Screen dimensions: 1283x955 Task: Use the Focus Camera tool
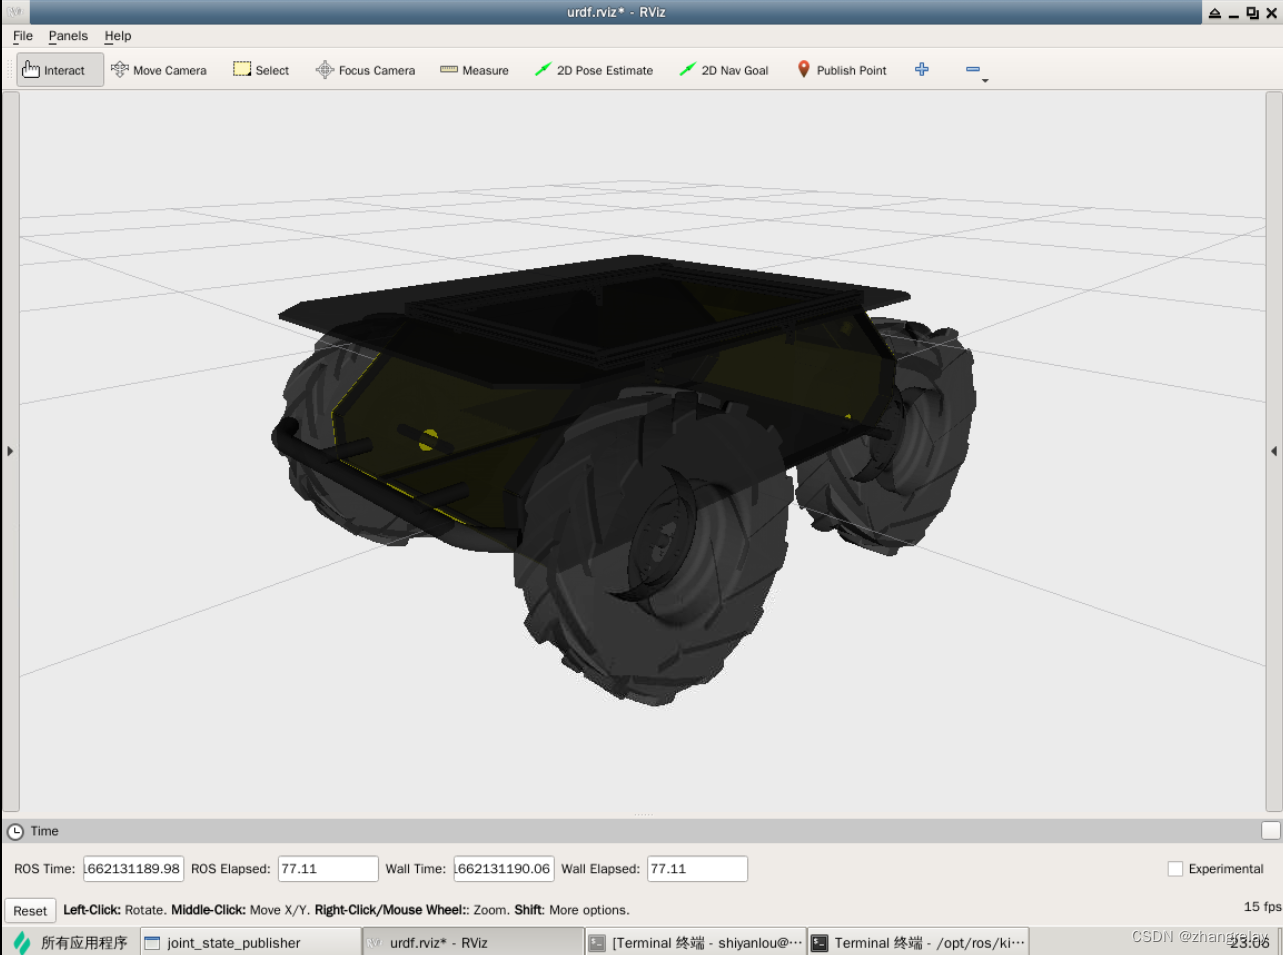click(x=365, y=69)
